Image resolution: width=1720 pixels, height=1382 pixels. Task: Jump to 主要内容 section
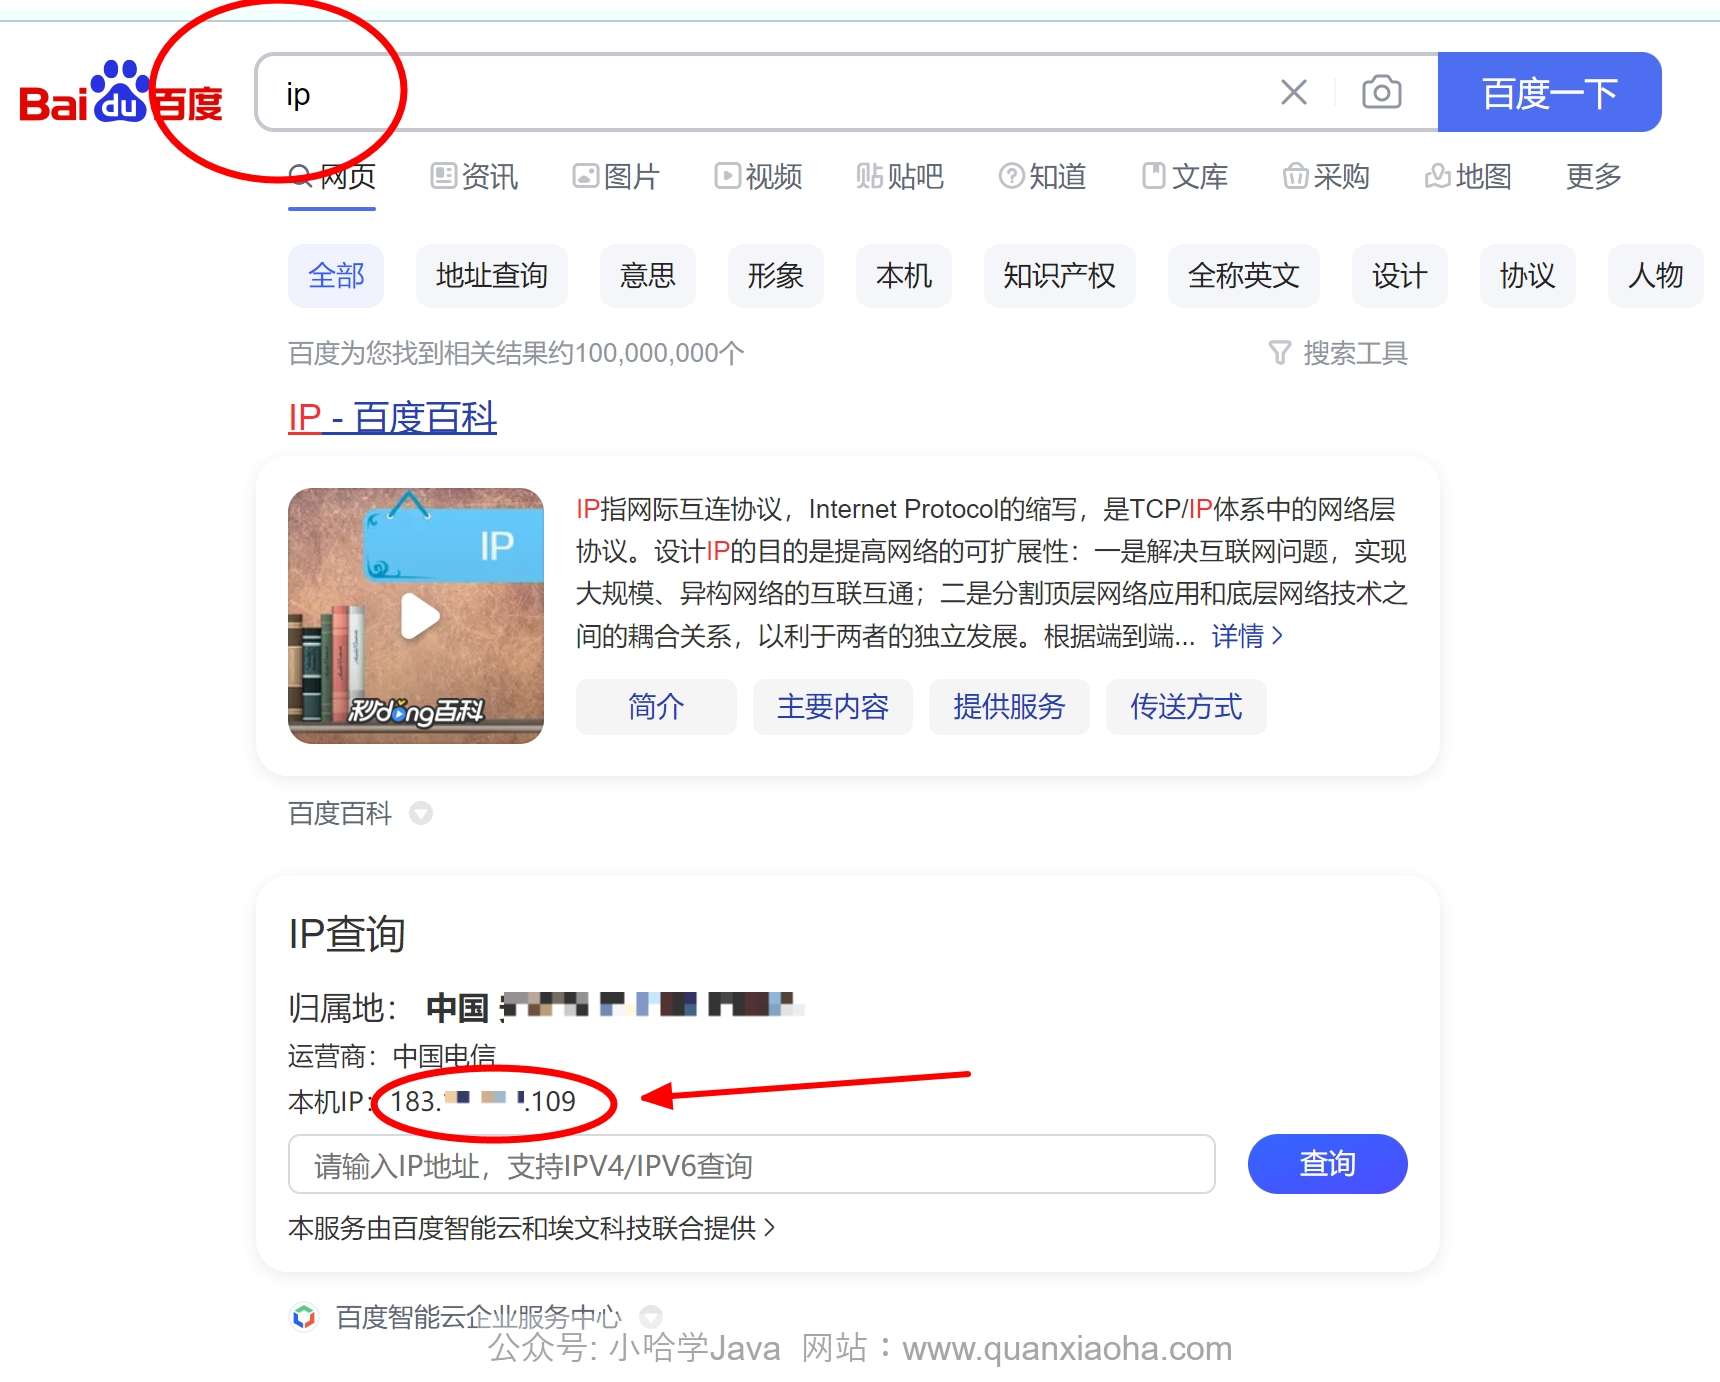point(833,707)
